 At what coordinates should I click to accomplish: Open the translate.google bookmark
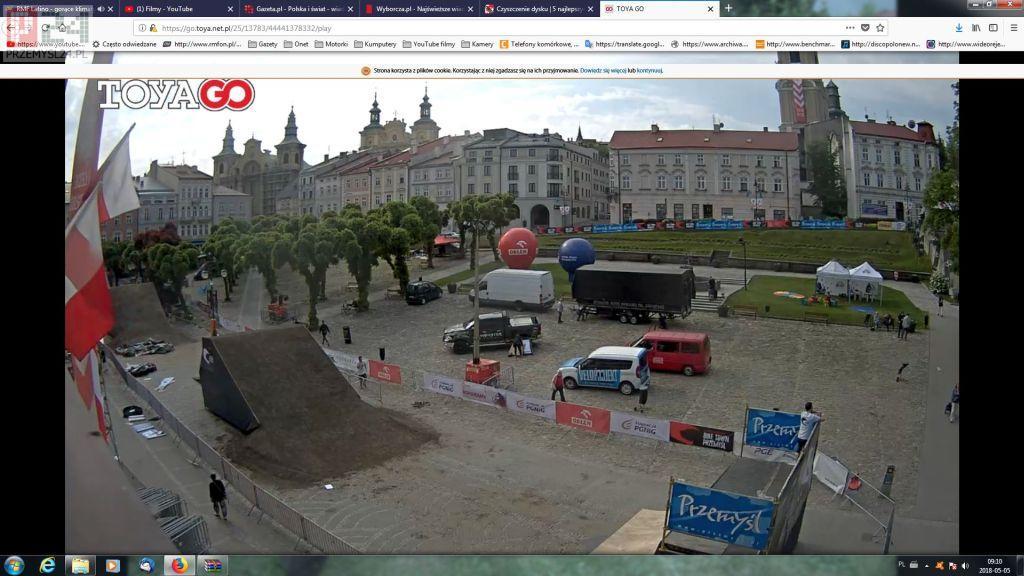point(624,44)
